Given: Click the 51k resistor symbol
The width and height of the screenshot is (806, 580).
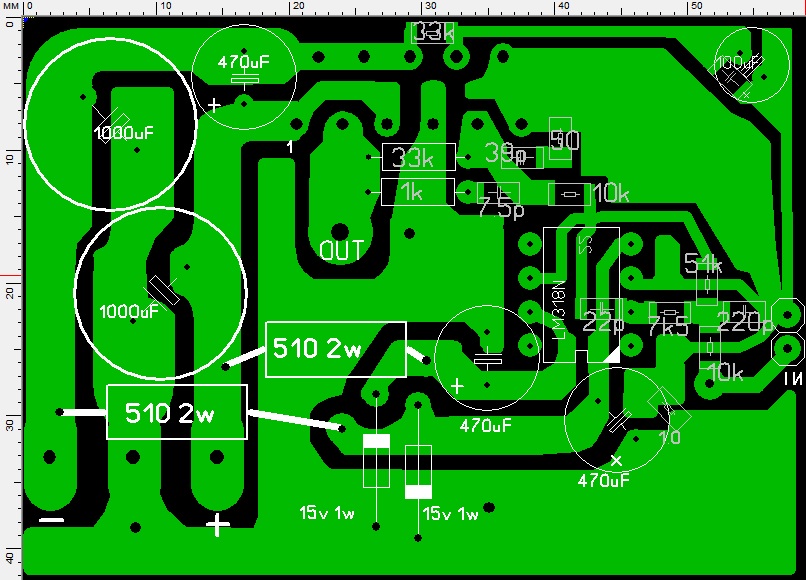Looking at the screenshot, I should pos(707,284).
